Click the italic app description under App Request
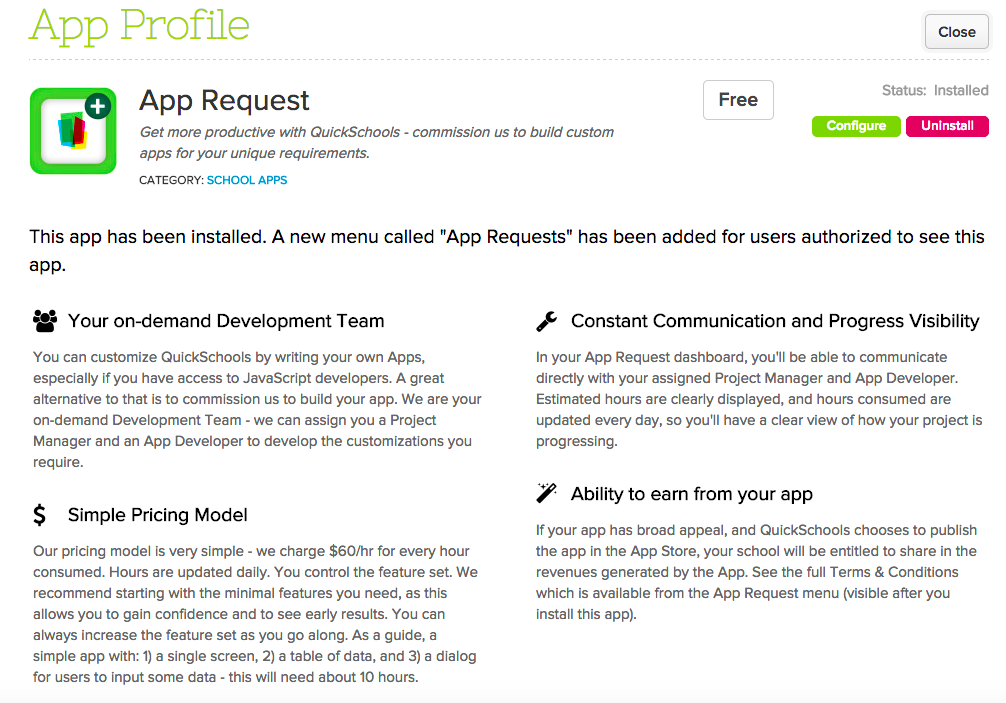Image resolution: width=1006 pixels, height=703 pixels. (377, 143)
